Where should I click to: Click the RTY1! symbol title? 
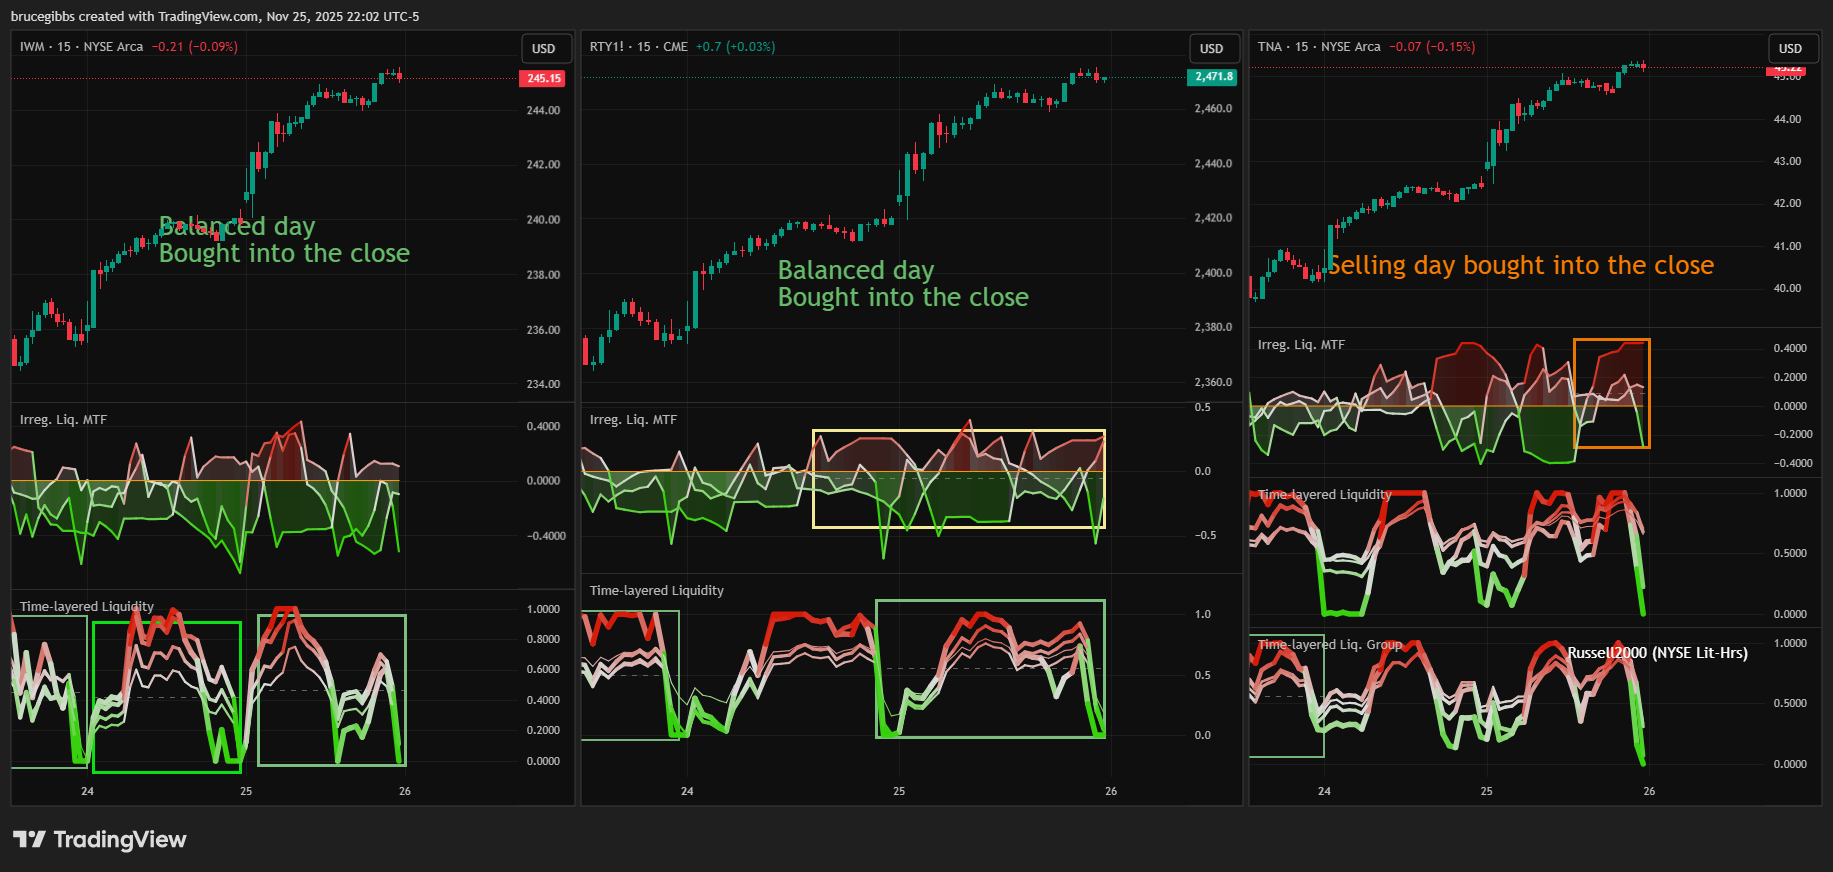click(x=607, y=47)
